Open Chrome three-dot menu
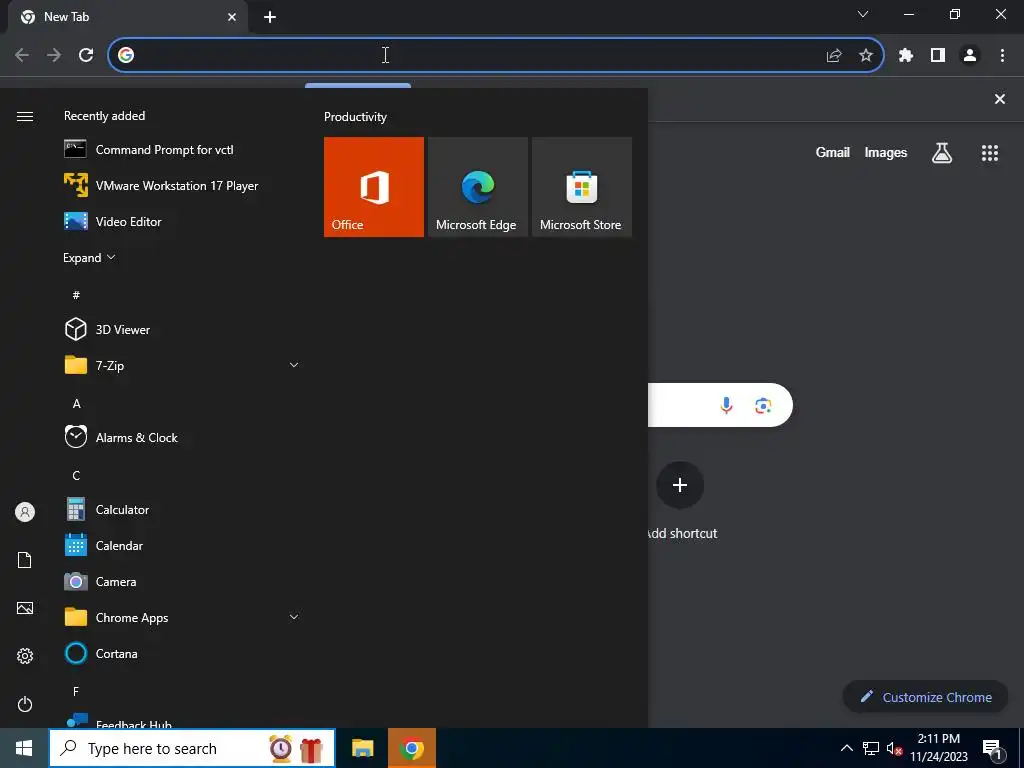1024x768 pixels. (1002, 56)
